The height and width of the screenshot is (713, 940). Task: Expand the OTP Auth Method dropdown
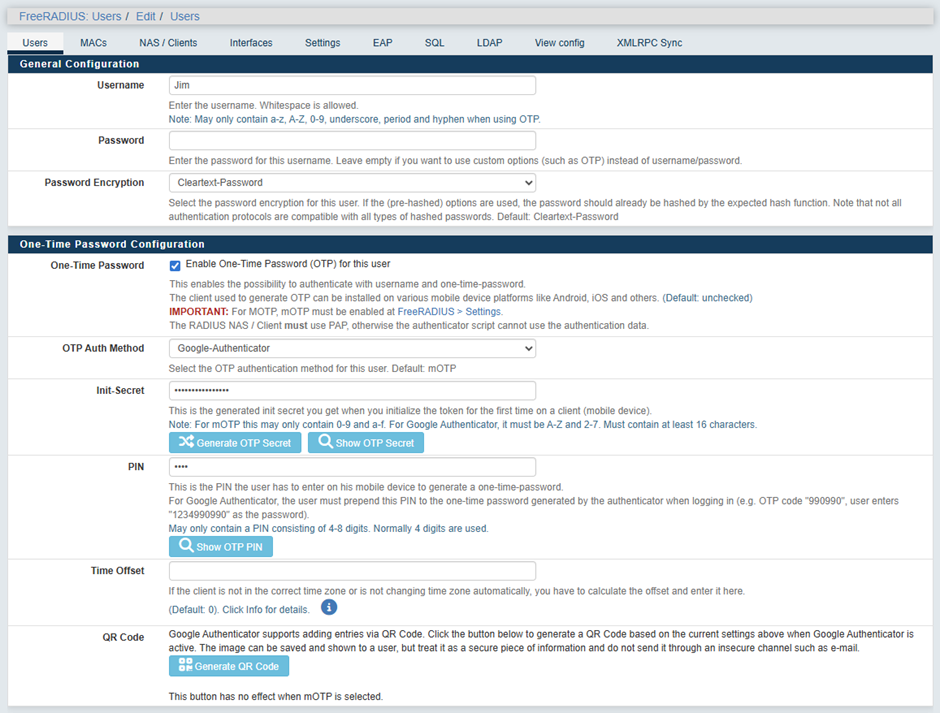click(352, 349)
